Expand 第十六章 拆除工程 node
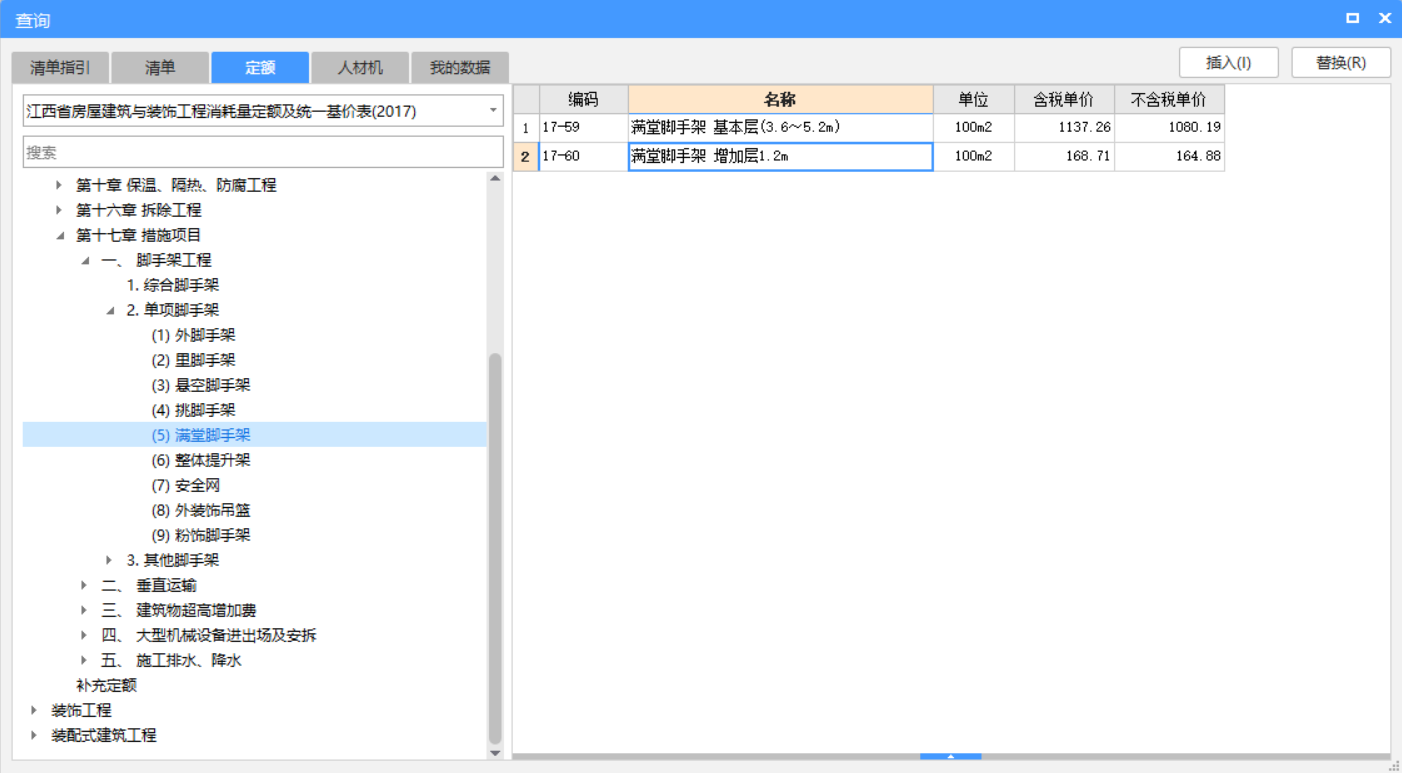The height and width of the screenshot is (773, 1402). [59, 210]
